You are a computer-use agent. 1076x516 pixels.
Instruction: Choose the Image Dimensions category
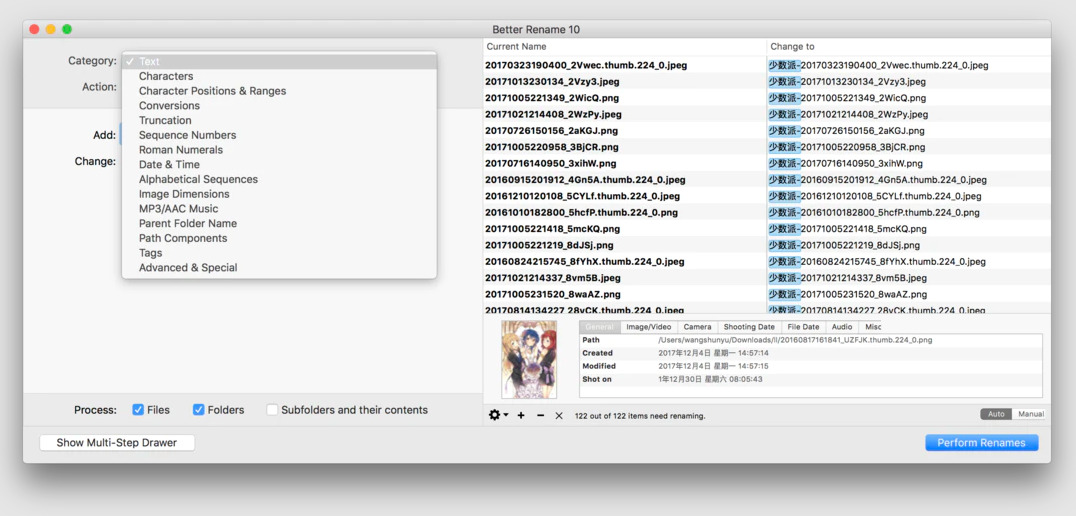[279, 194]
